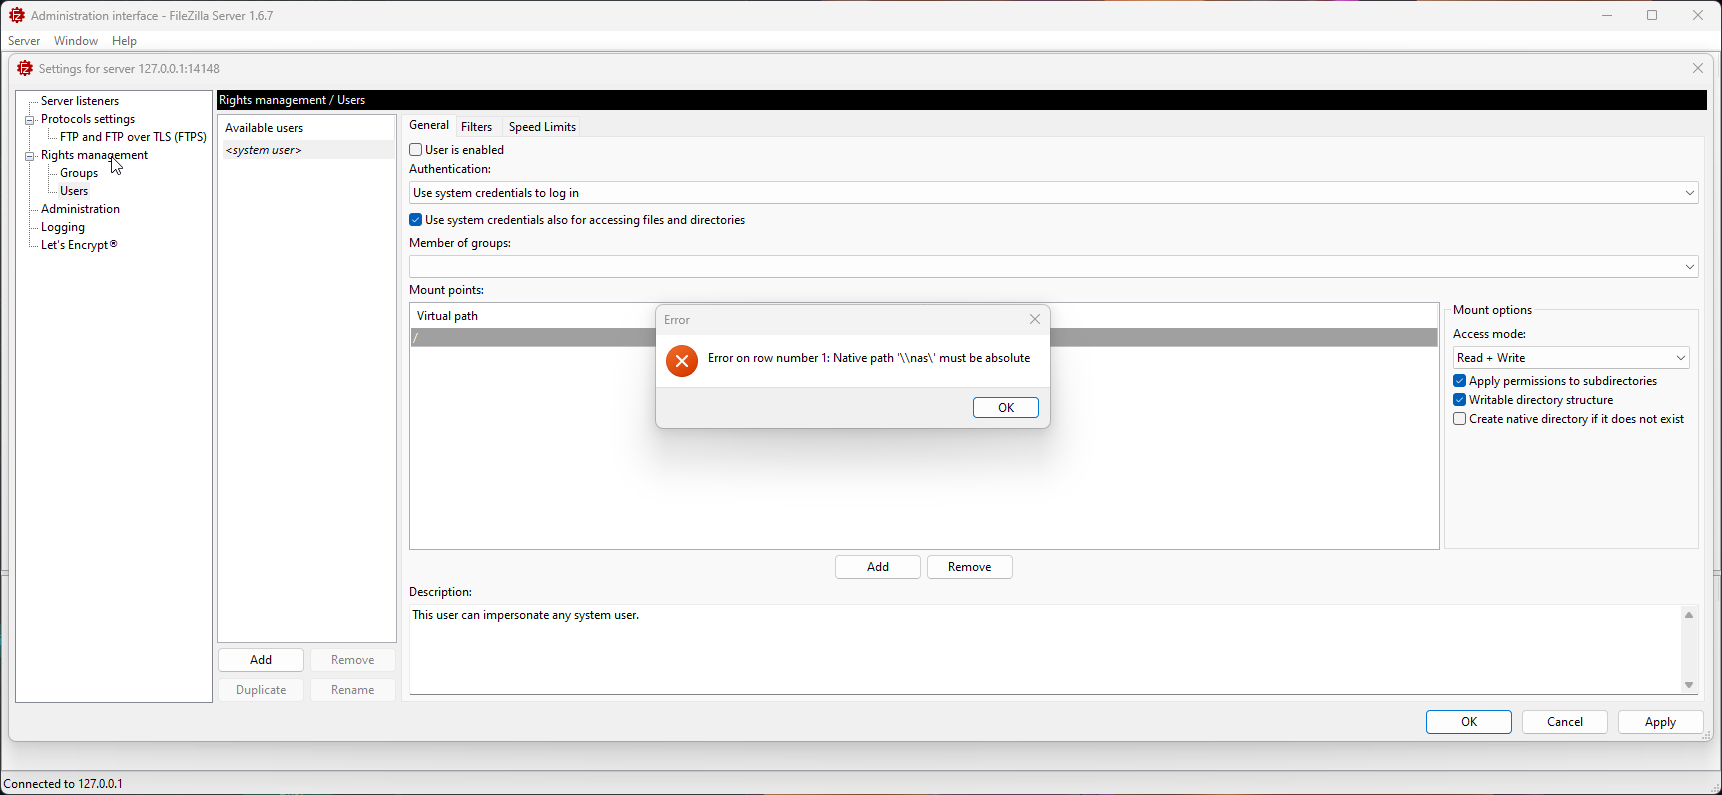Open the Access mode Read + Write dropdown
This screenshot has width=1722, height=795.
coord(1571,358)
